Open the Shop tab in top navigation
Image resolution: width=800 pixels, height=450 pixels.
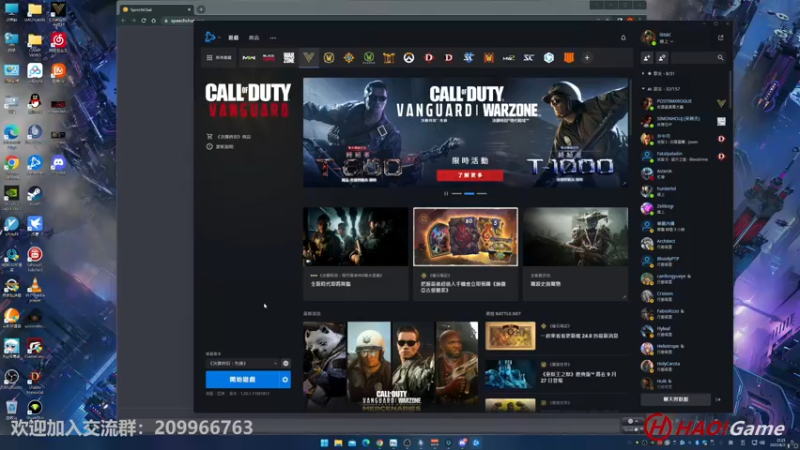tap(254, 38)
